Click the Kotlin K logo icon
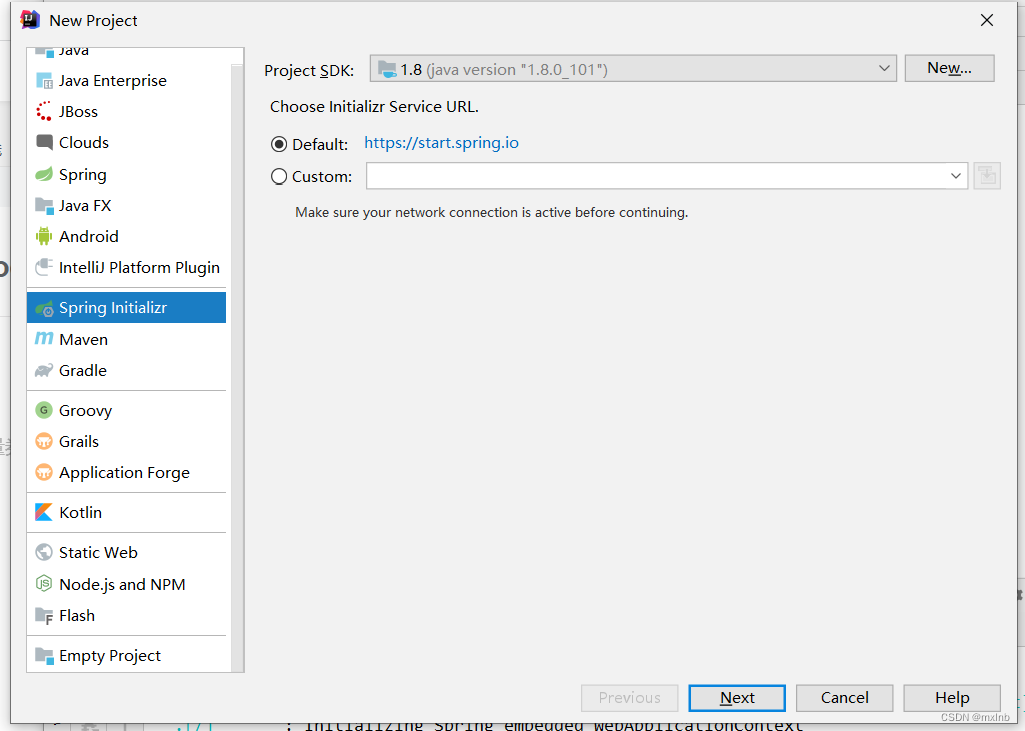 [44, 512]
